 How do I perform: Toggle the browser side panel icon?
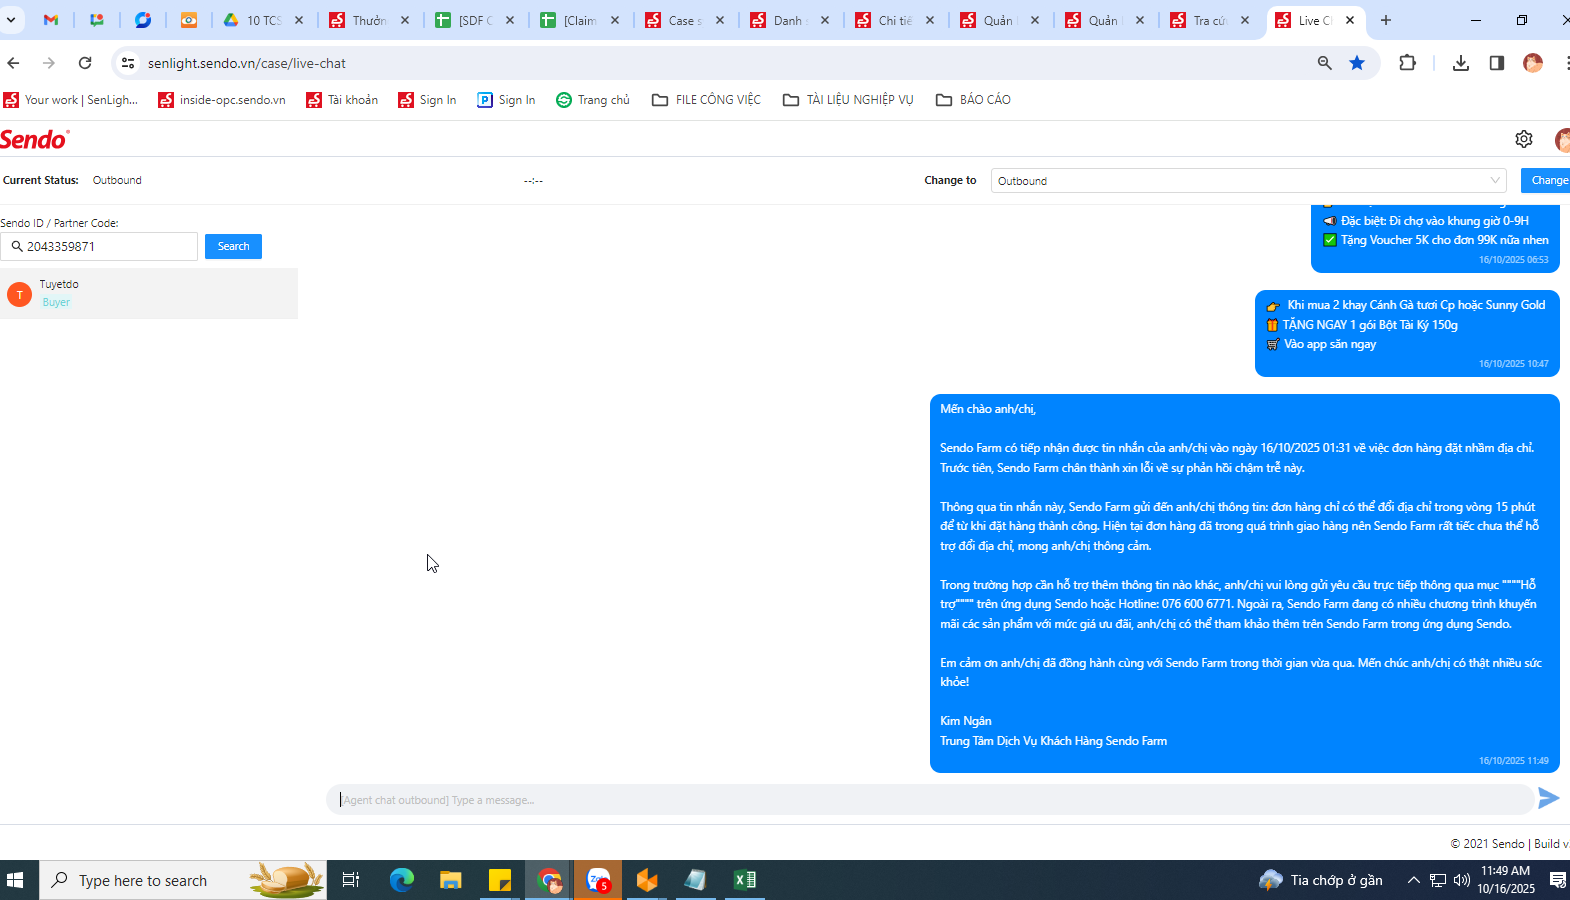point(1497,63)
